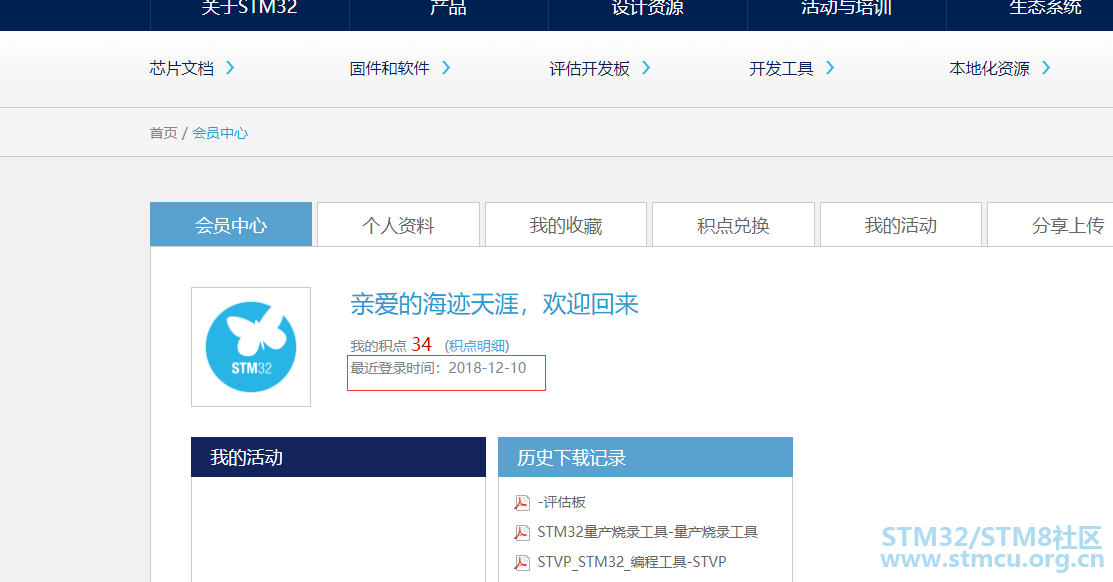
Task: Open STM32量产烧录工具-量产烧录工具 download record
Action: [x=647, y=532]
